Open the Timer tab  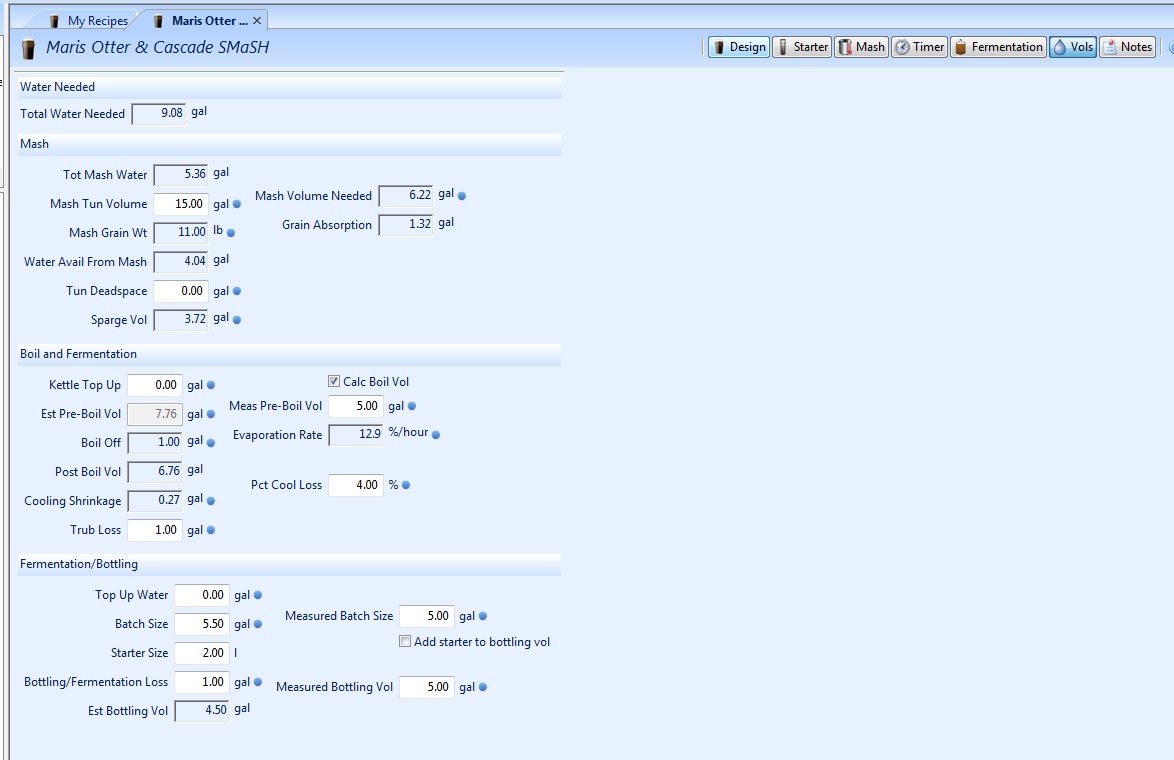point(919,47)
